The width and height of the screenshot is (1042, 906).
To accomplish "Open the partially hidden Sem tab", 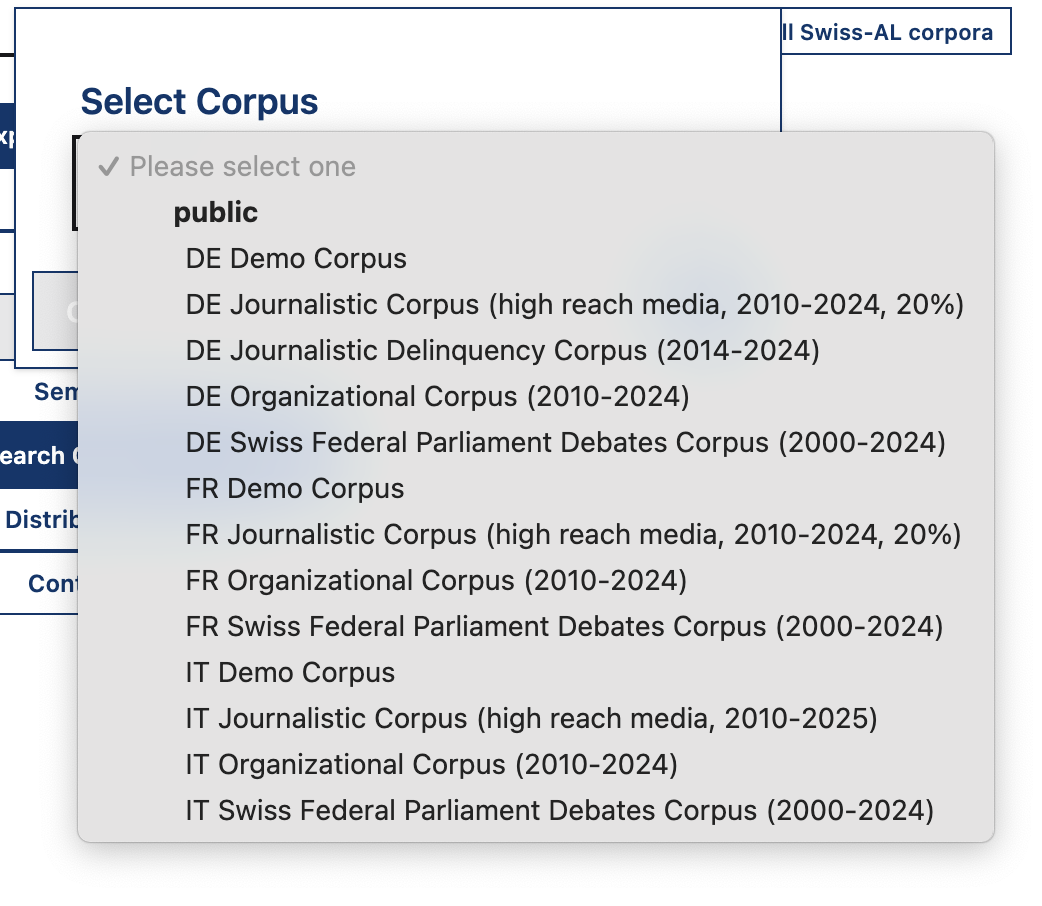I will pyautogui.click(x=54, y=392).
